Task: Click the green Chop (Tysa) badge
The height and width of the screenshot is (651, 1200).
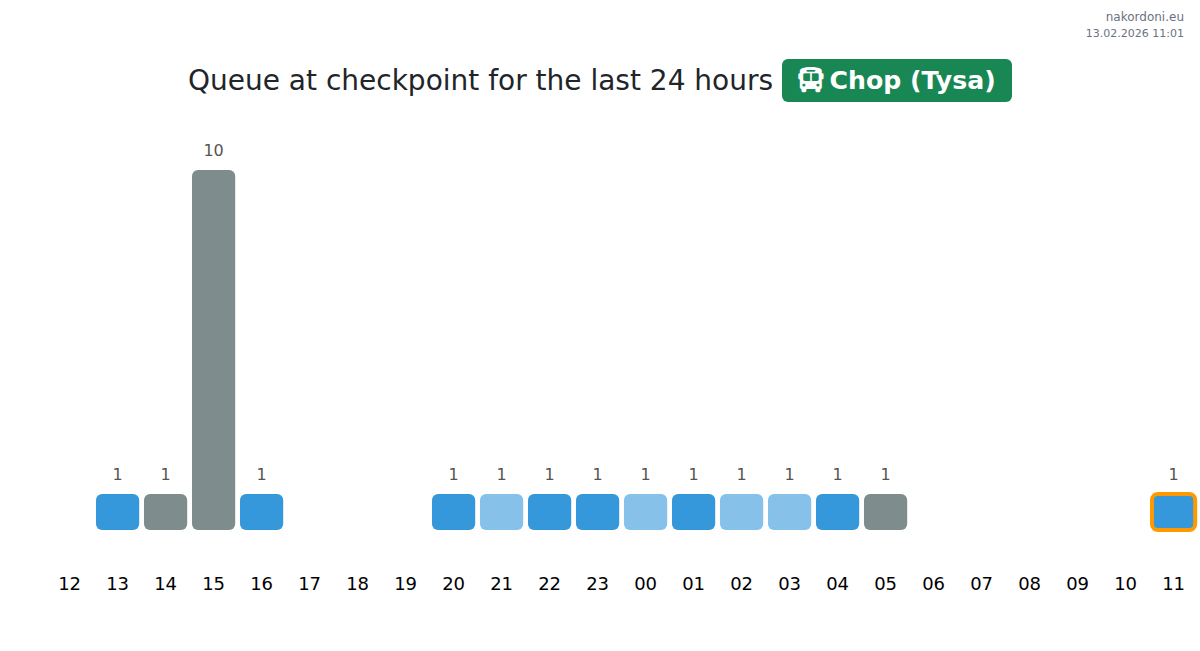Action: coord(896,80)
